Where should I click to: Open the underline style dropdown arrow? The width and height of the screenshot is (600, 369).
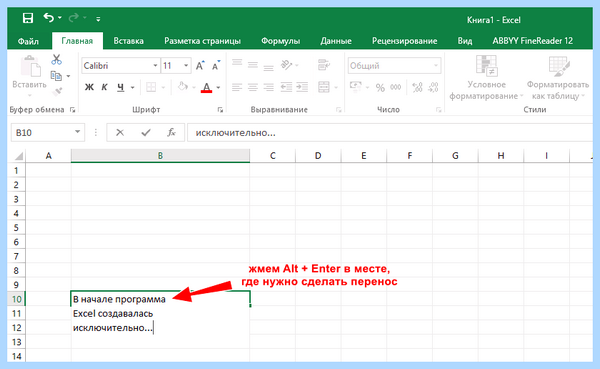[133, 88]
